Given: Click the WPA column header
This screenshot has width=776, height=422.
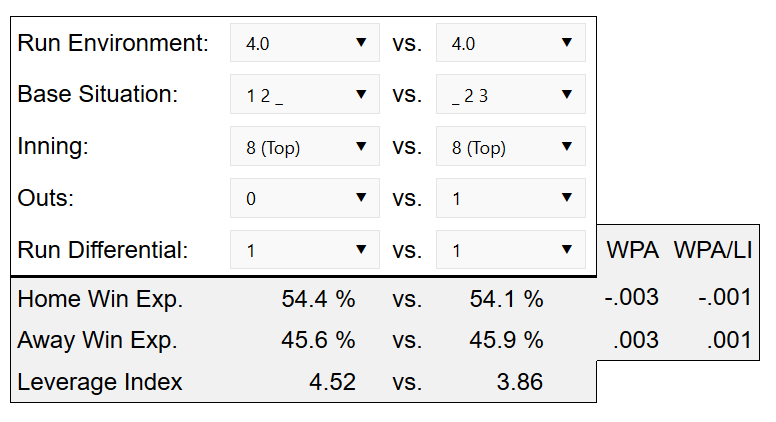Looking at the screenshot, I should (632, 251).
